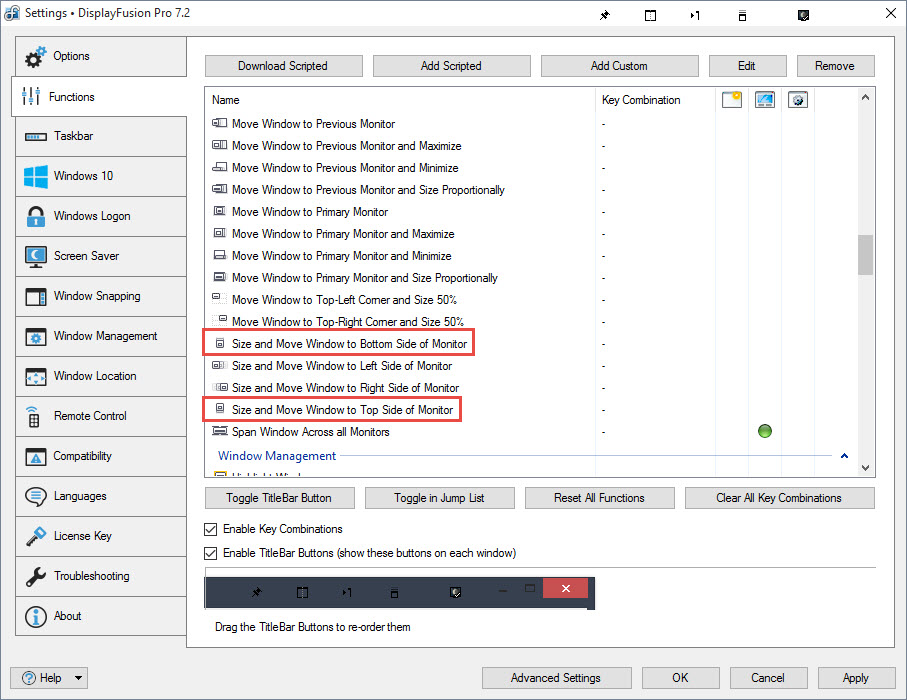Click the Download Scripted button
The image size is (907, 700).
283,66
